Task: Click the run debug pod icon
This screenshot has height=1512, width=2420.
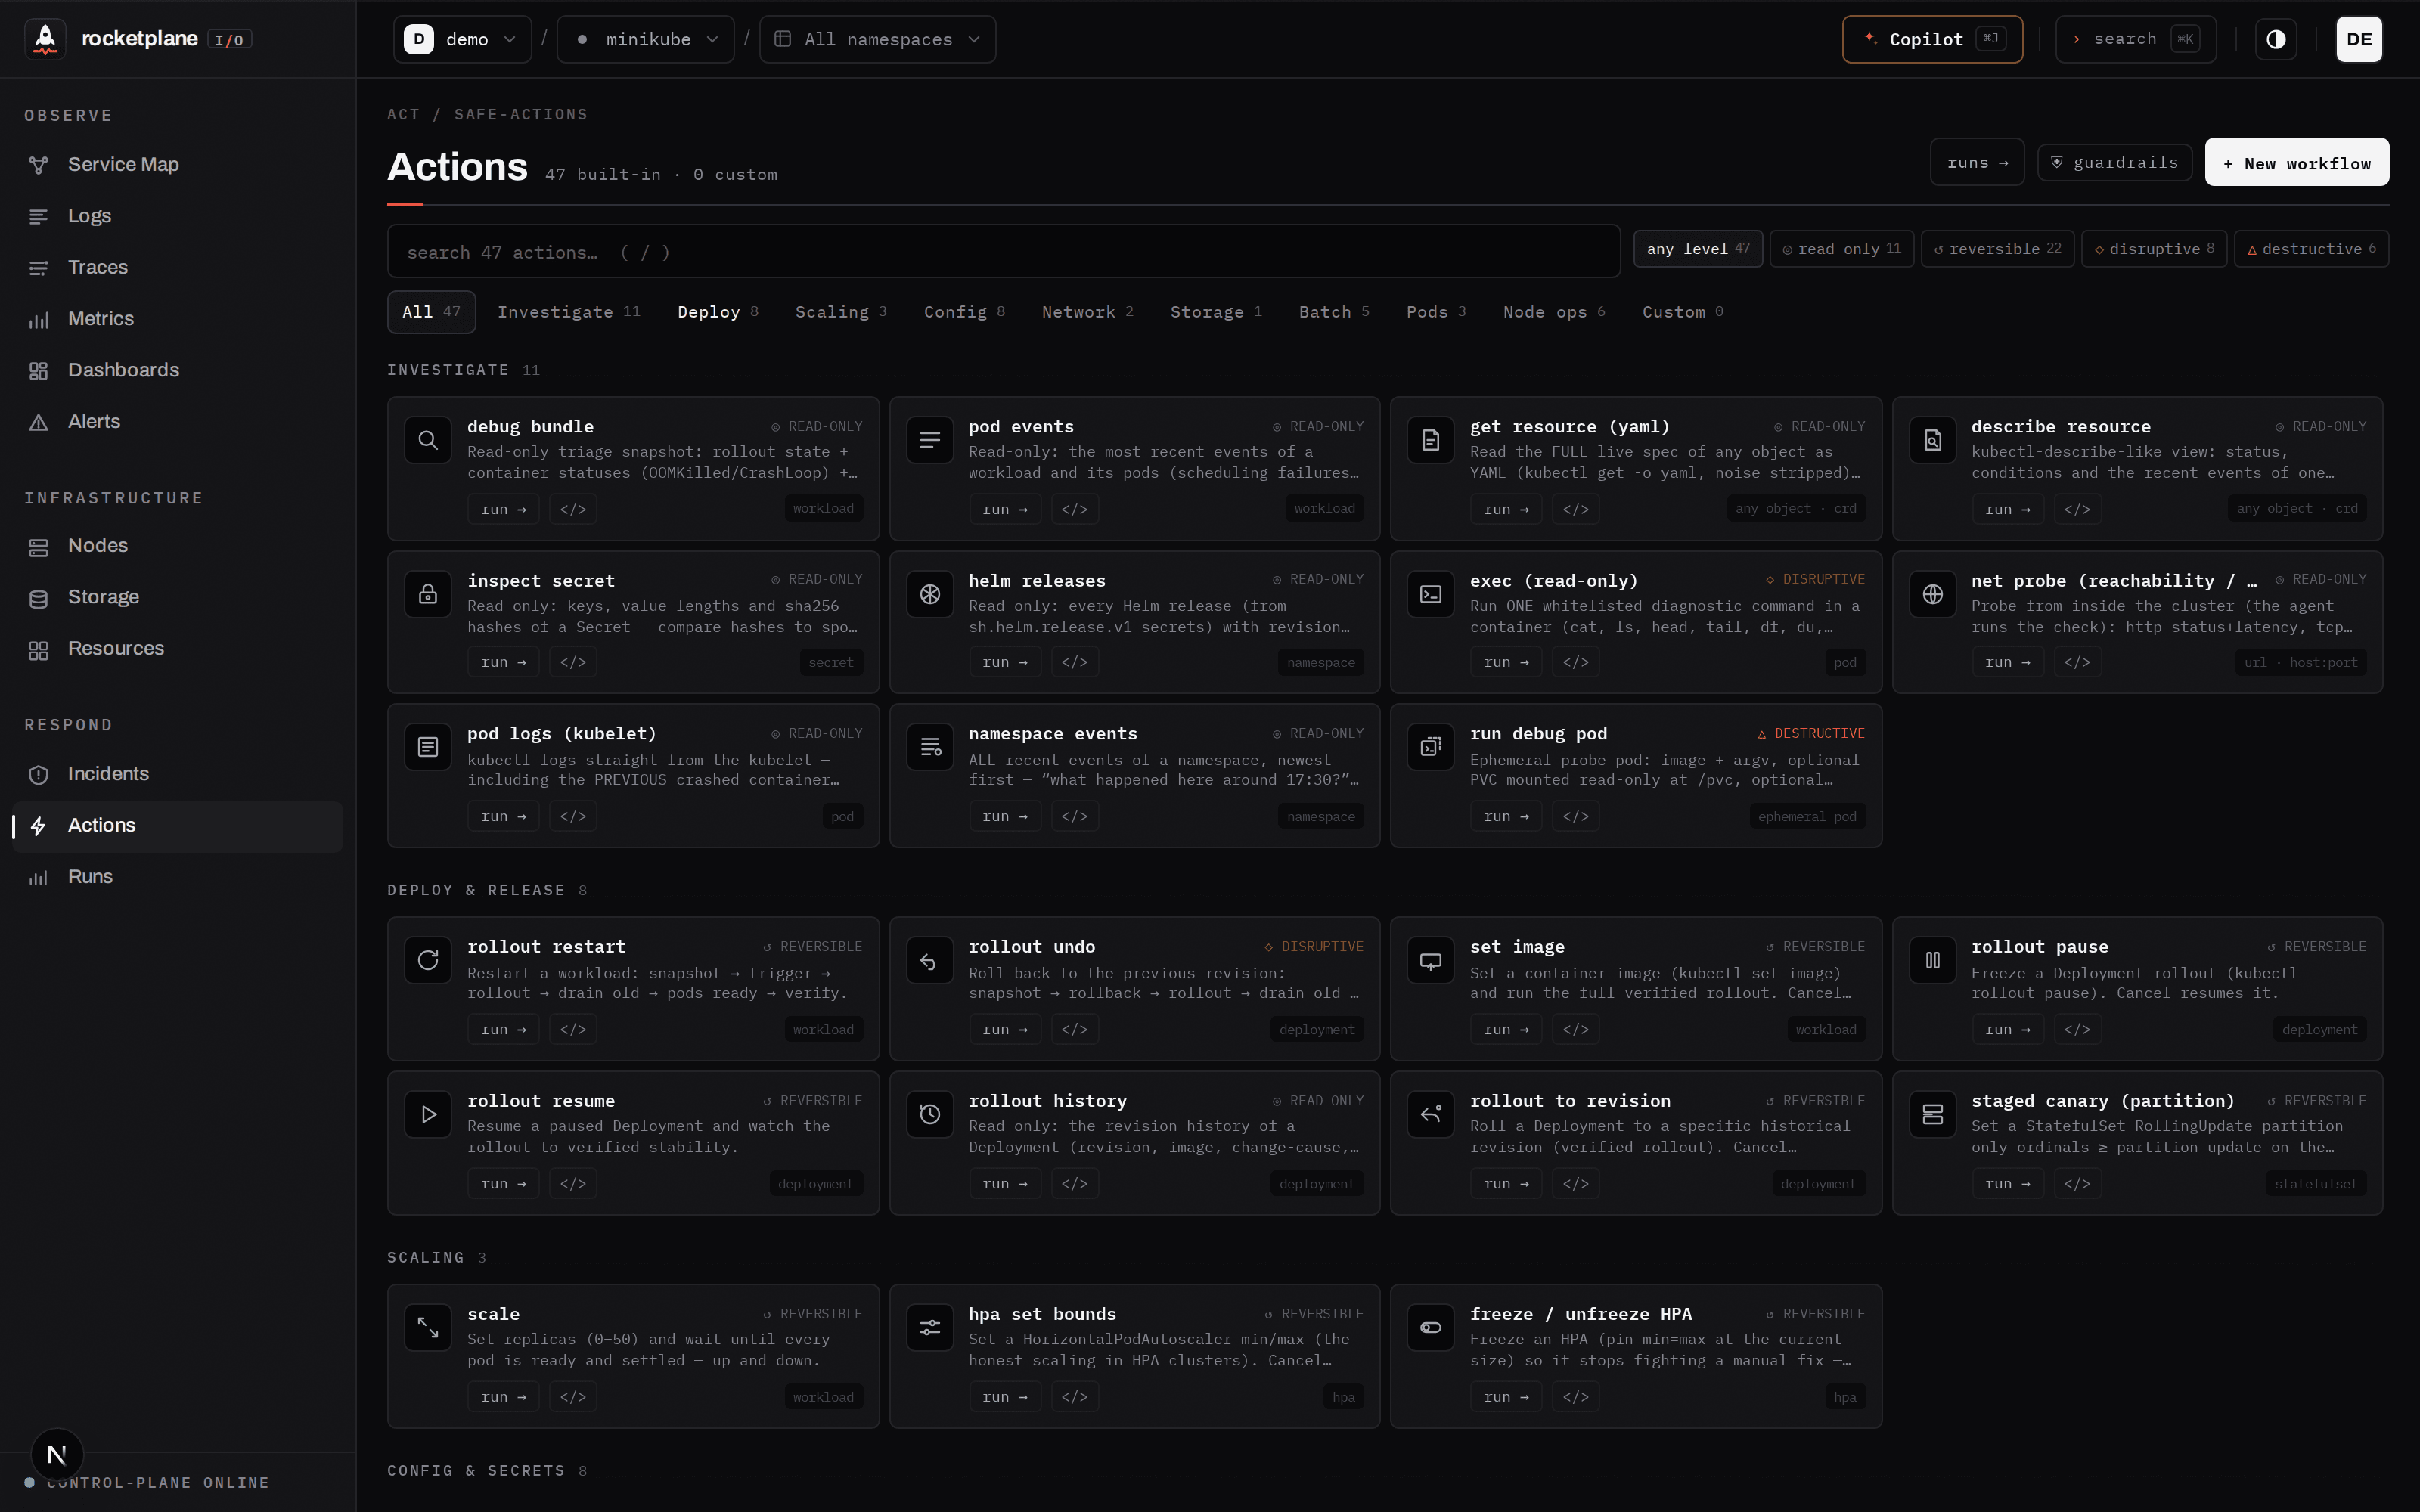Action: click(x=1431, y=747)
